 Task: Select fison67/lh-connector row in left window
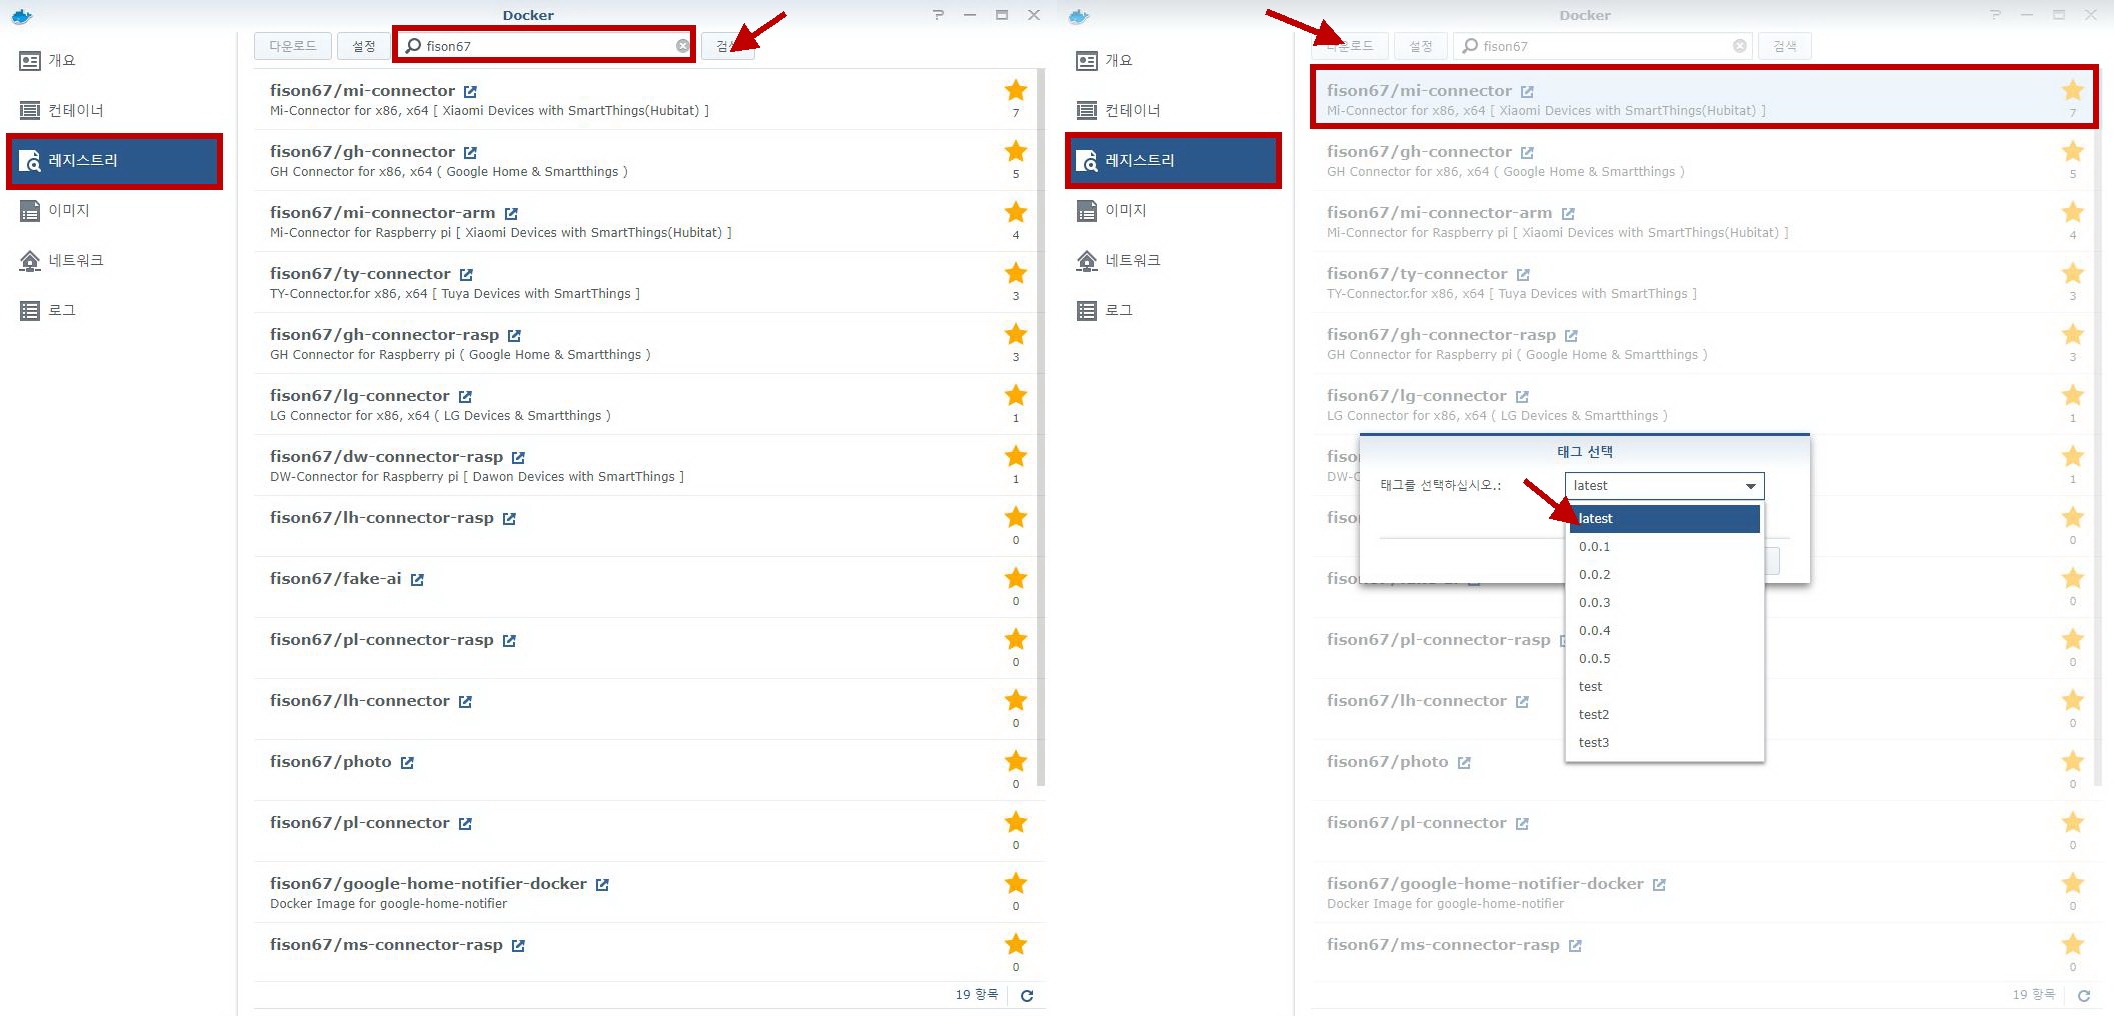pyautogui.click(x=645, y=709)
